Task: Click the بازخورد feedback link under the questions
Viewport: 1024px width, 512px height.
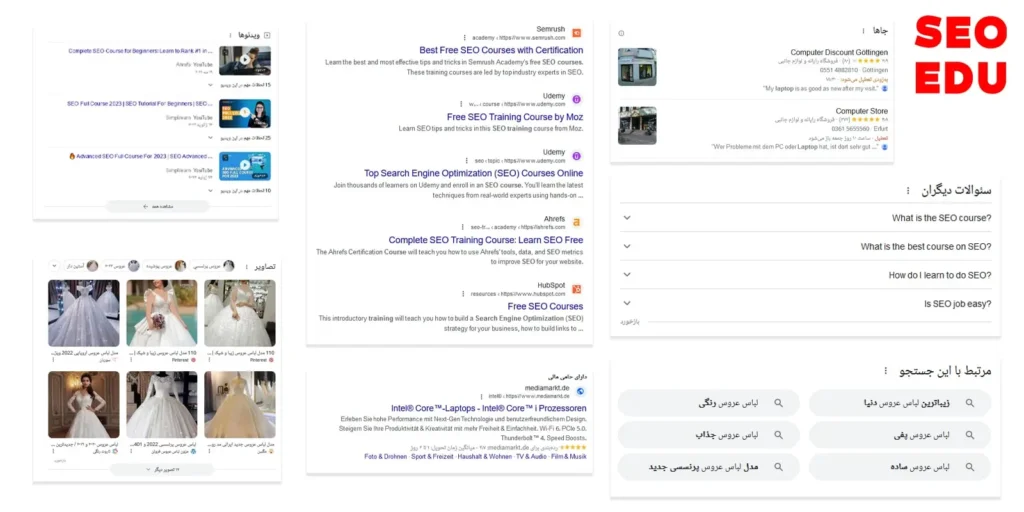Action: pos(630,322)
